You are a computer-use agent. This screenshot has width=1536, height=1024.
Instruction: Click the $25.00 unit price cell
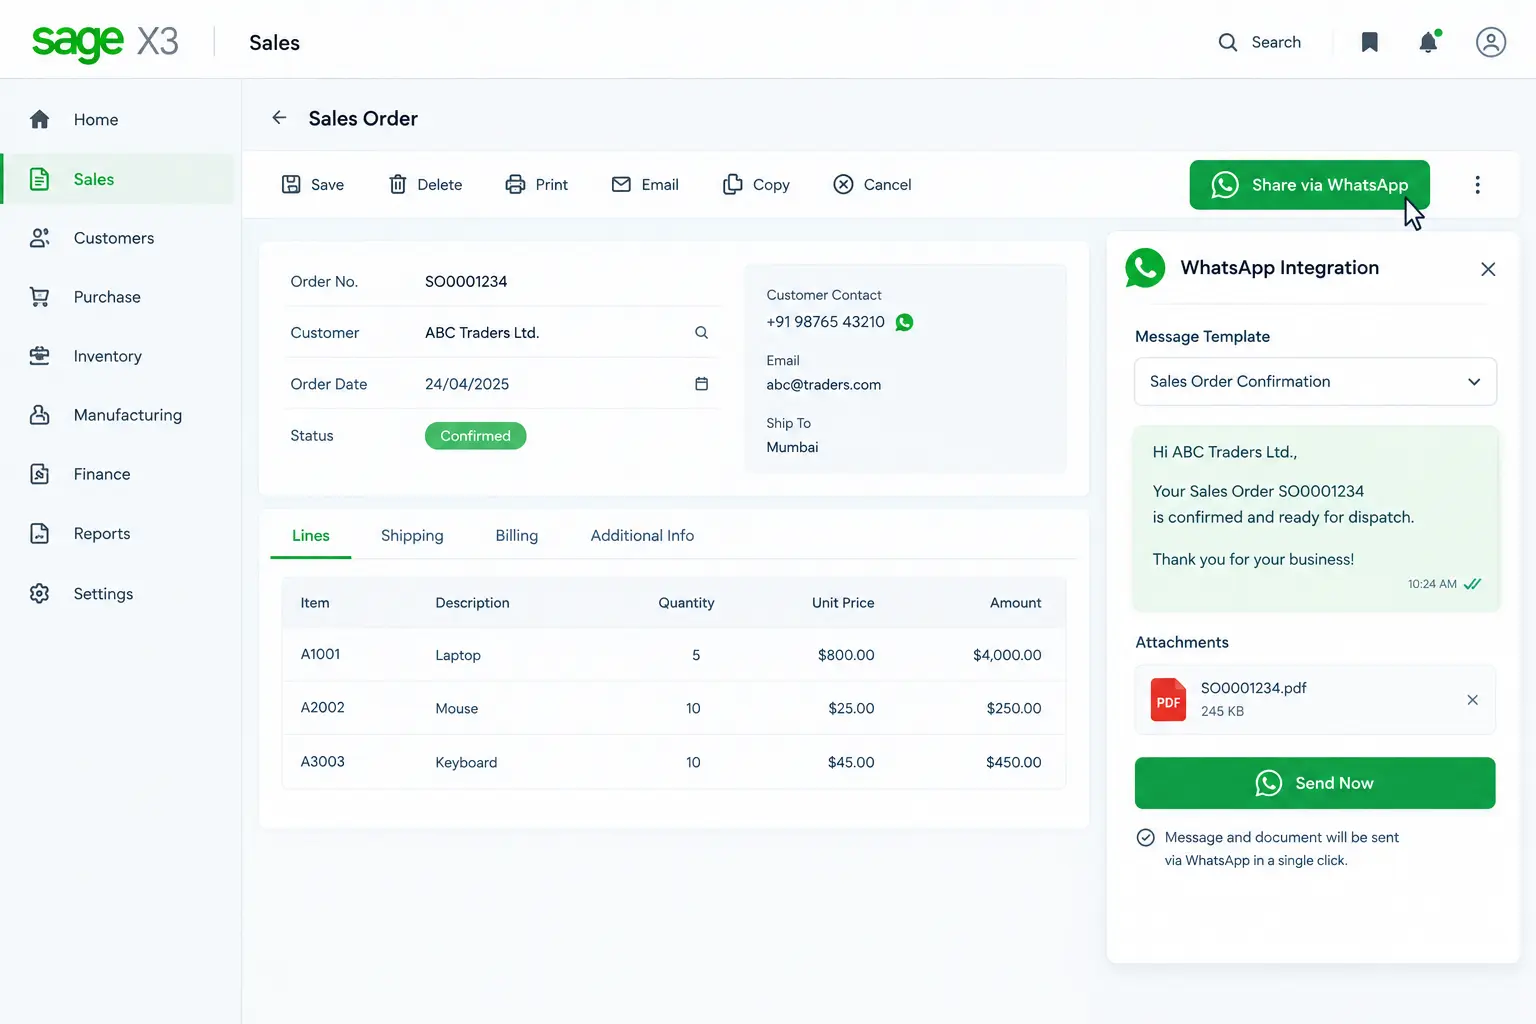pos(851,708)
